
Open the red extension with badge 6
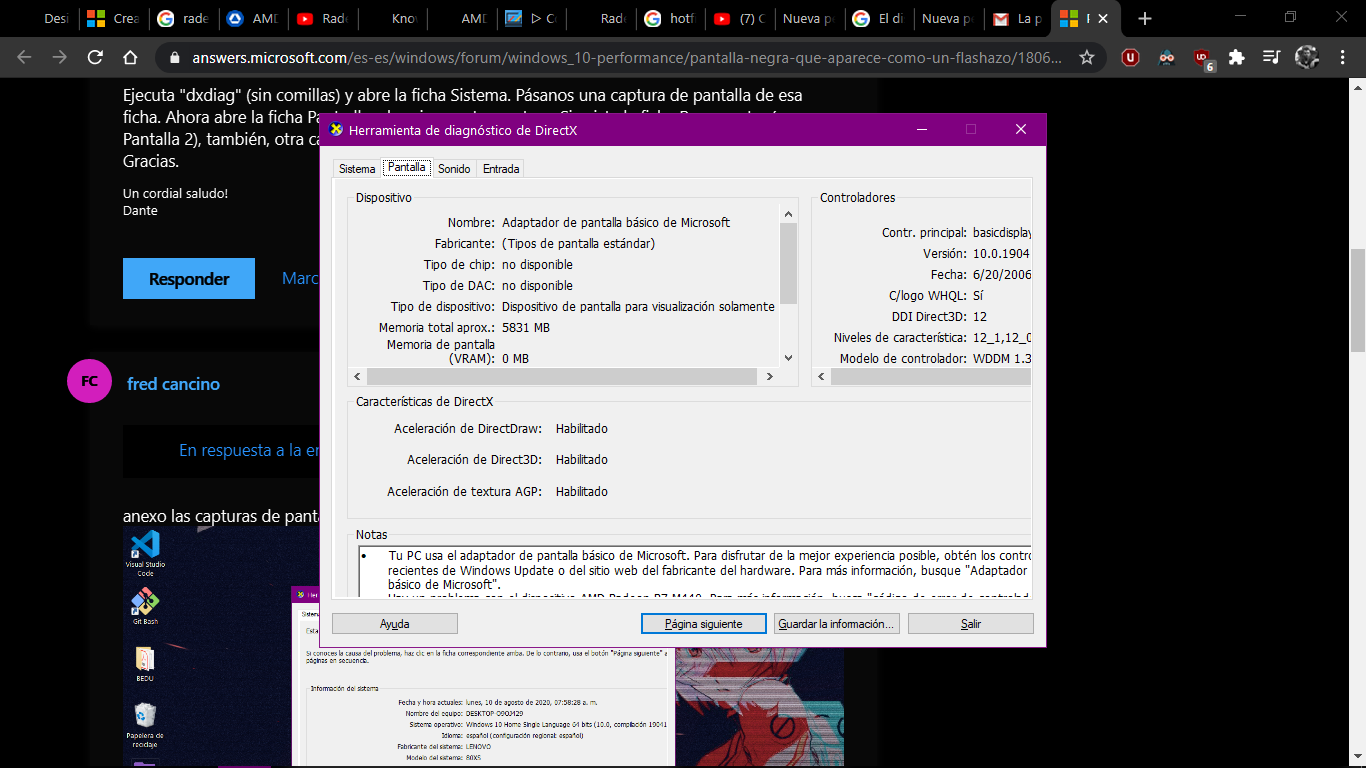point(1203,59)
